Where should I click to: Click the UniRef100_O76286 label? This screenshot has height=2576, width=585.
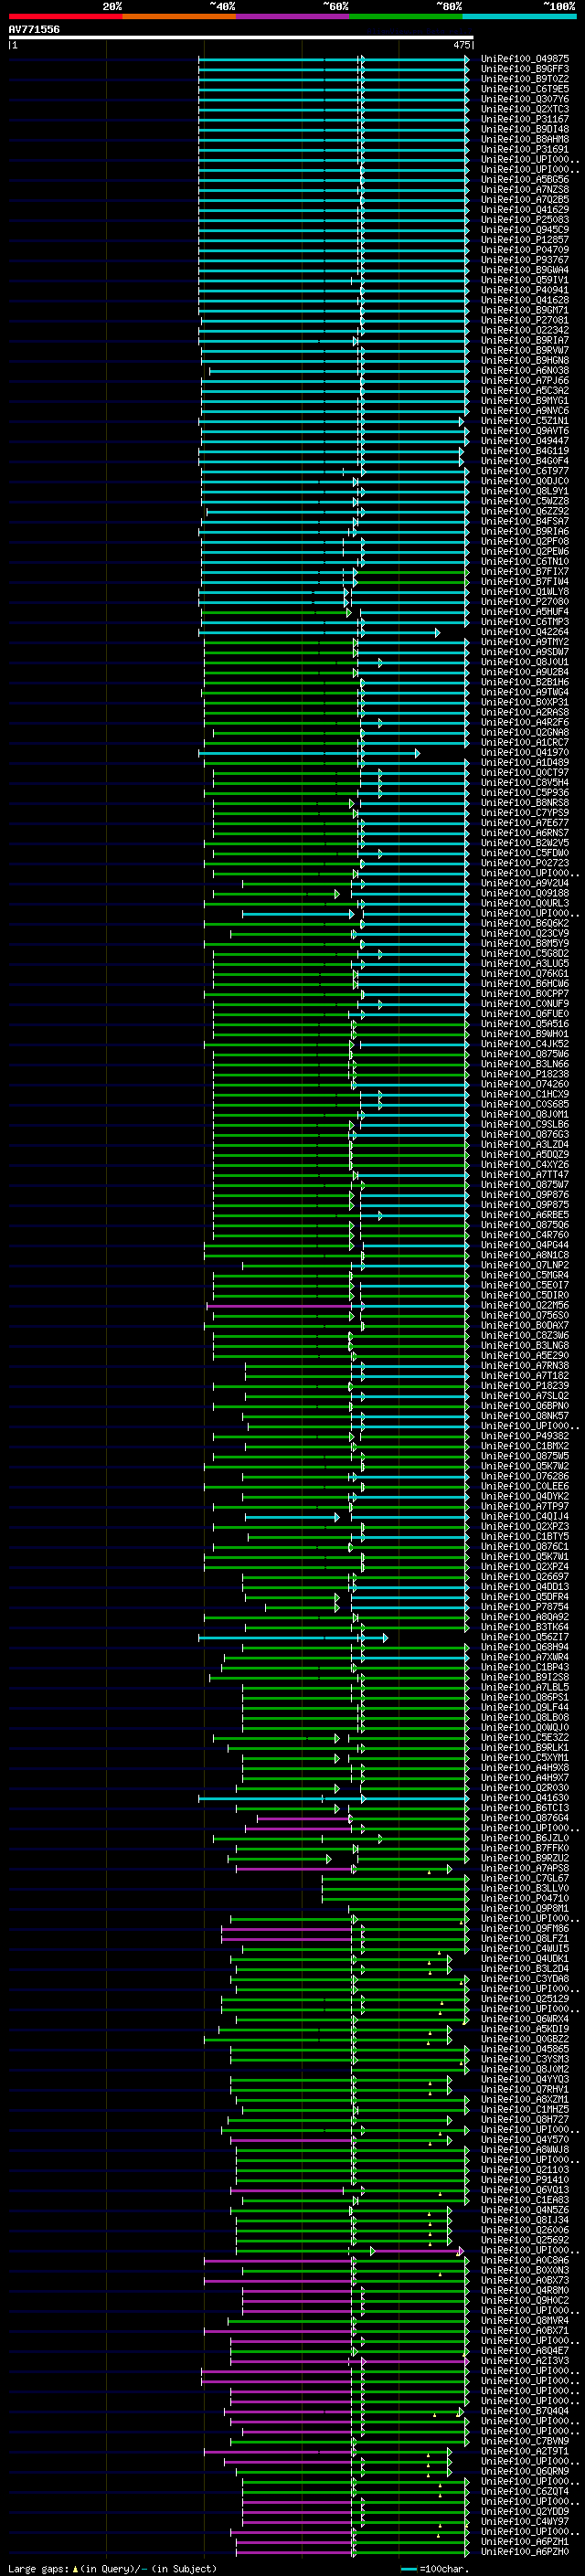point(525,1476)
